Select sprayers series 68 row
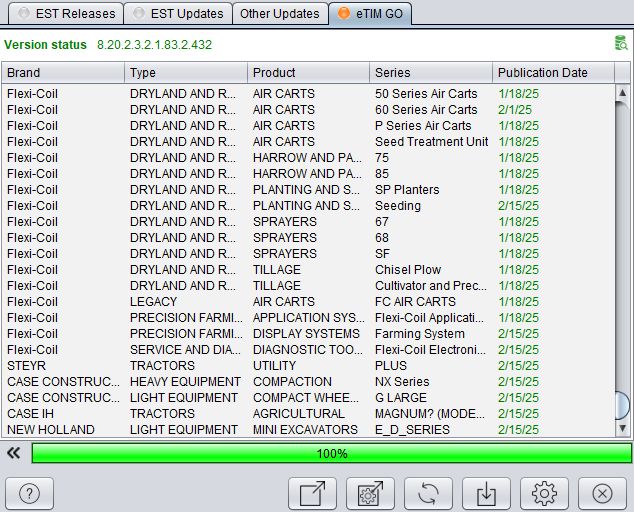The height and width of the screenshot is (512, 634). (x=308, y=237)
